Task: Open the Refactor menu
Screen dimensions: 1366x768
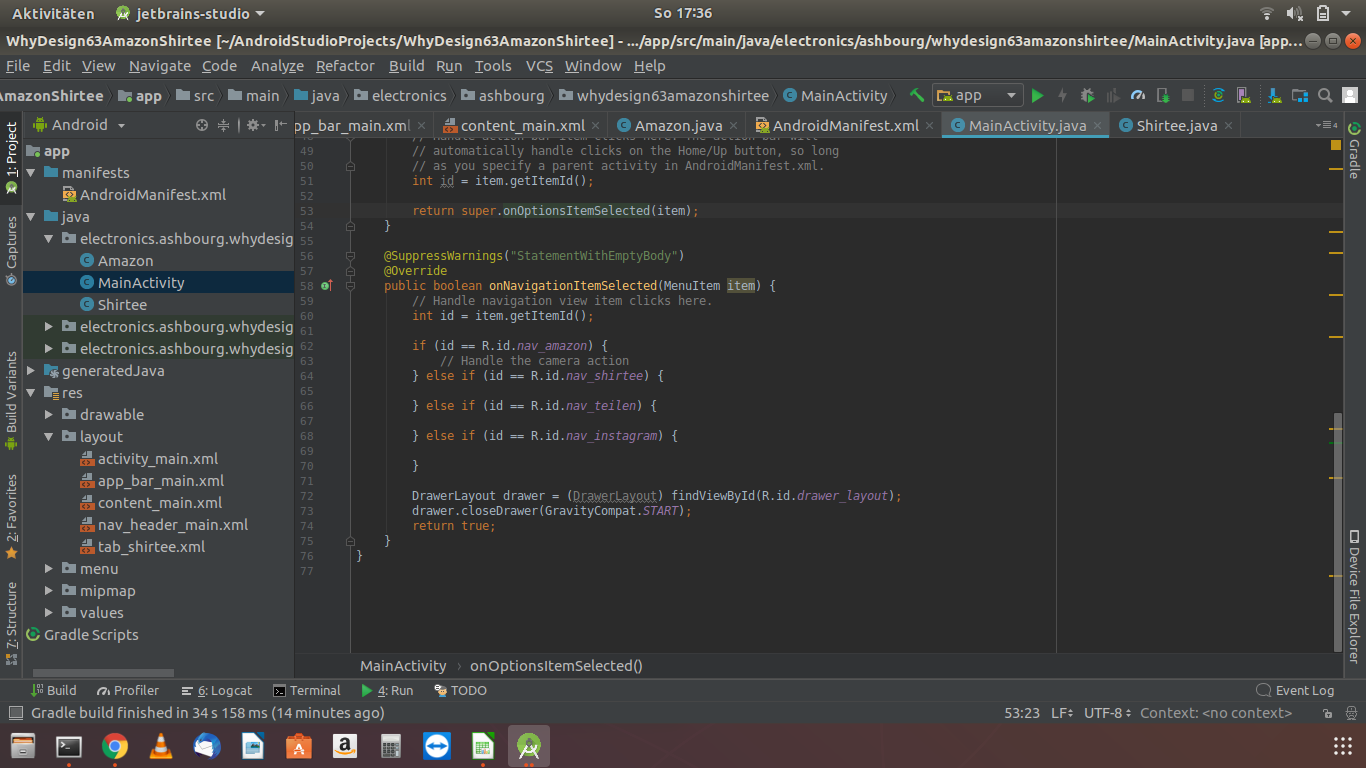Action: (x=345, y=66)
